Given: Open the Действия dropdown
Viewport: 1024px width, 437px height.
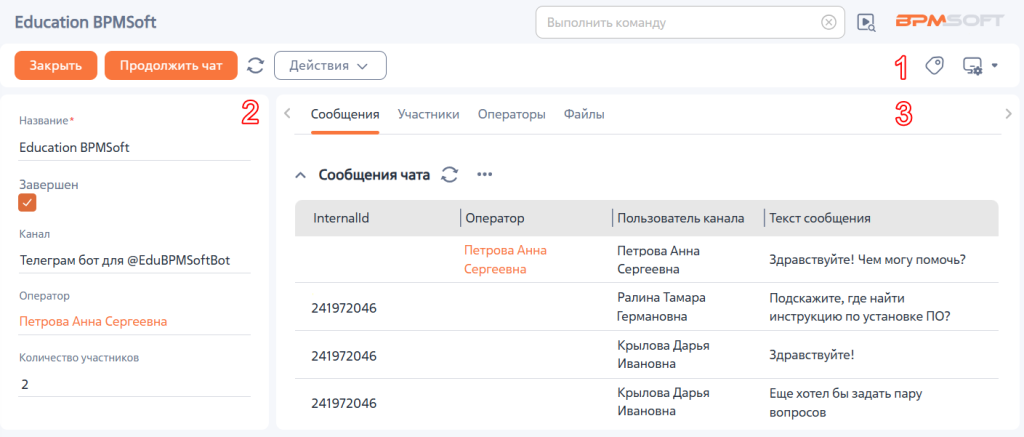Looking at the screenshot, I should (330, 65).
